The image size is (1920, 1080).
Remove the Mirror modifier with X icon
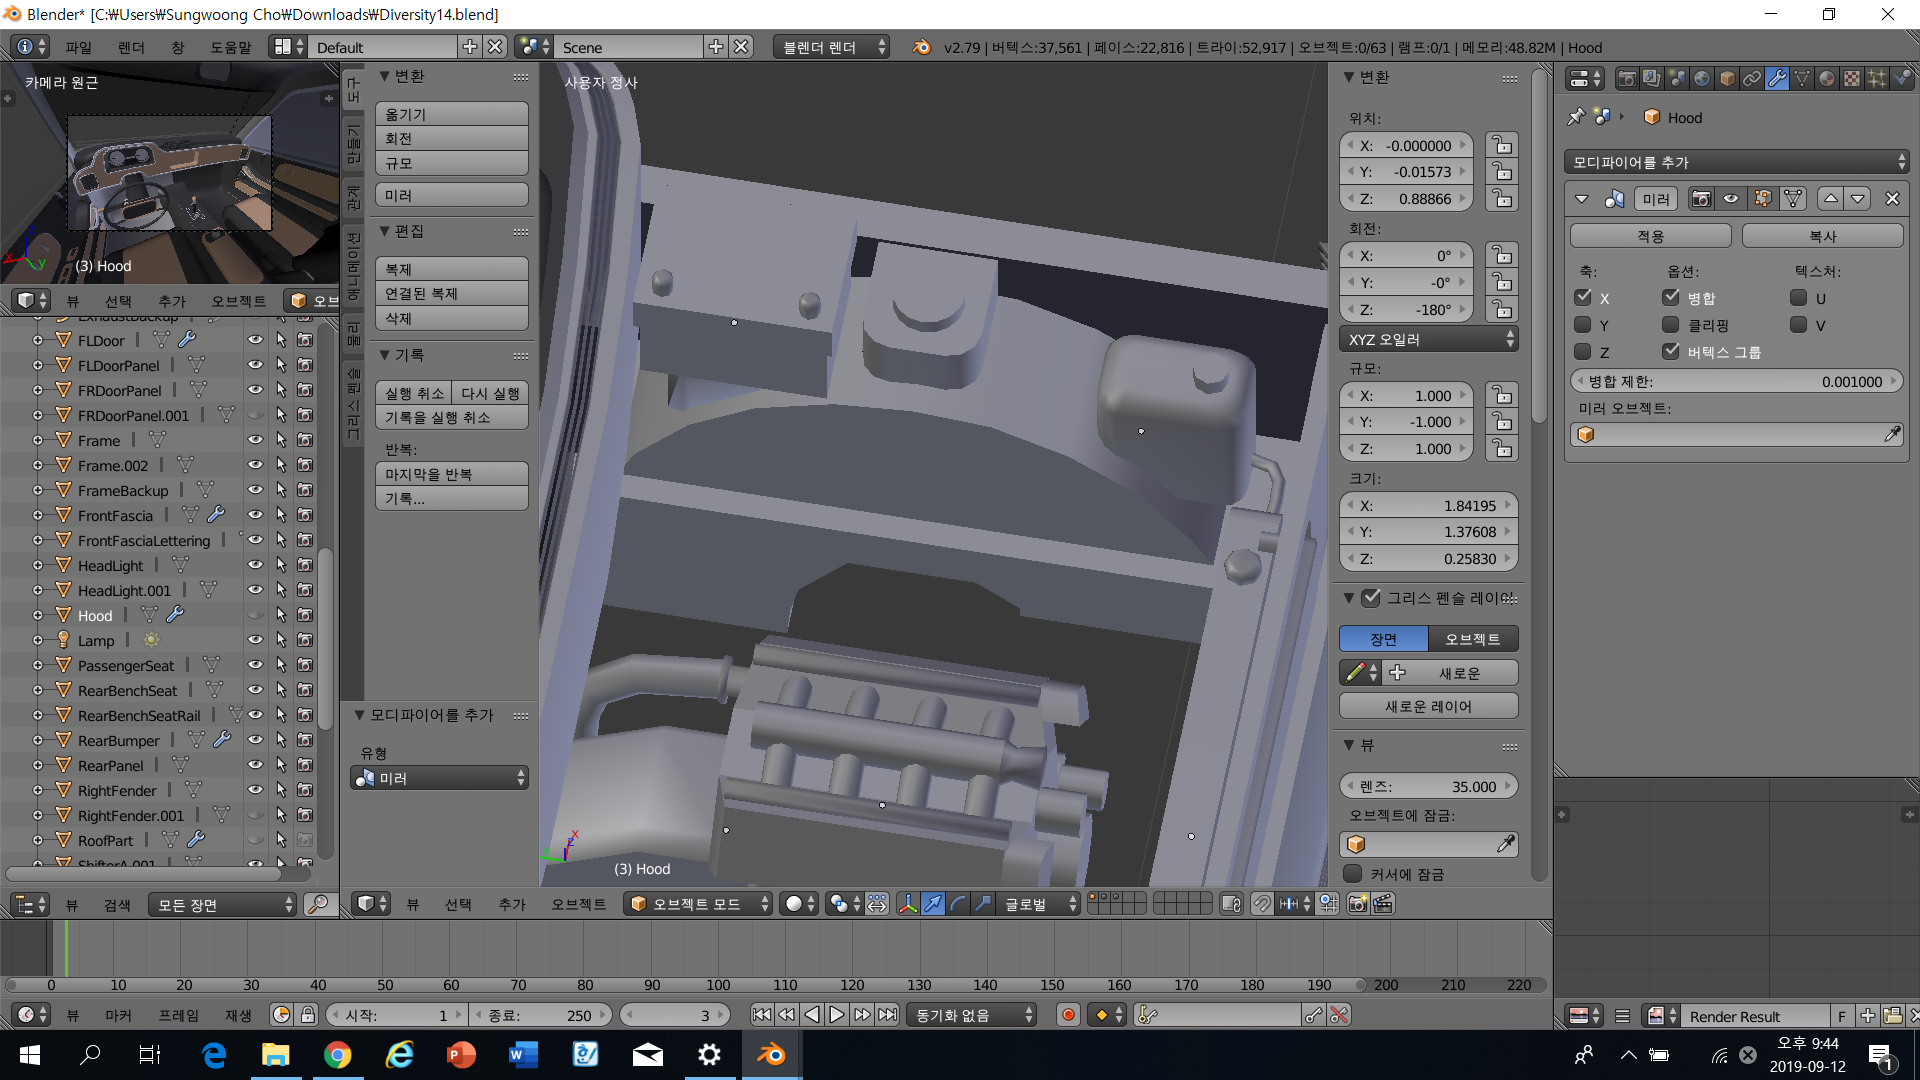click(1892, 199)
